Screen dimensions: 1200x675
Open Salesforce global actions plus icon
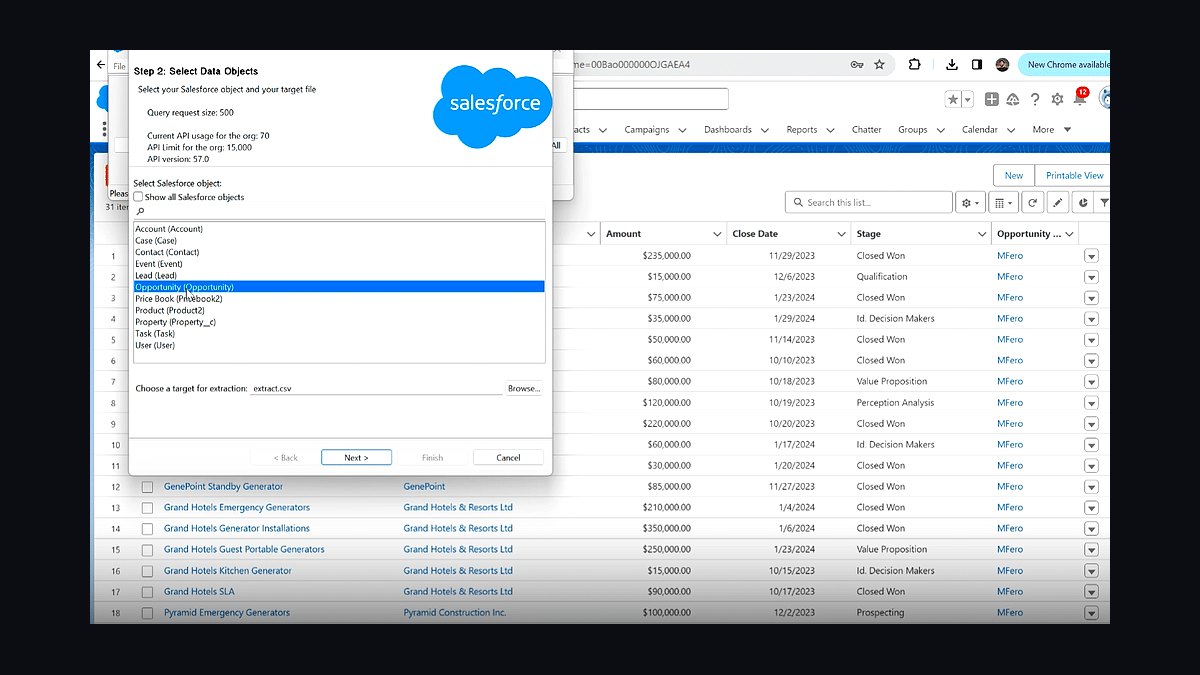991,99
